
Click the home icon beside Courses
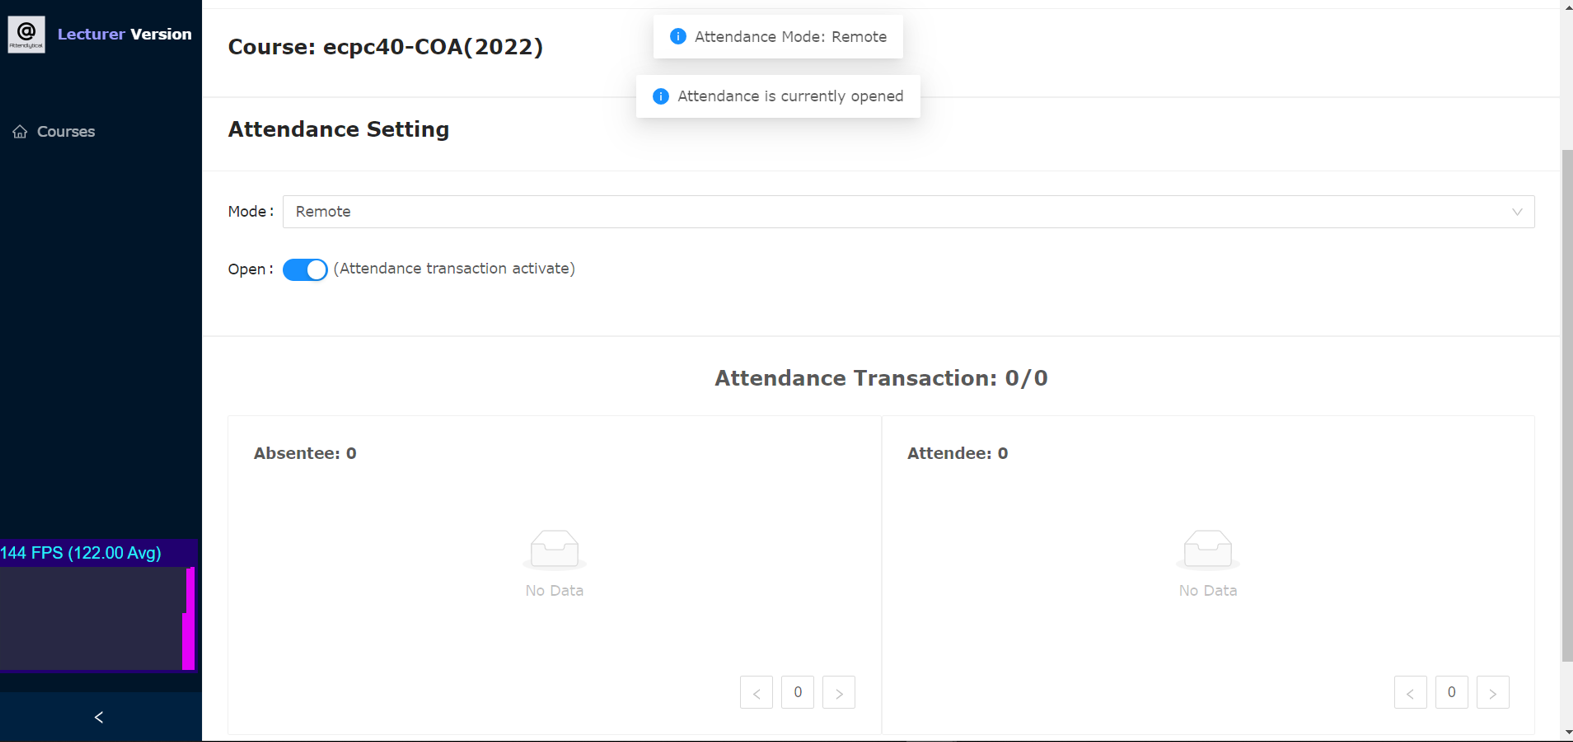(19, 131)
